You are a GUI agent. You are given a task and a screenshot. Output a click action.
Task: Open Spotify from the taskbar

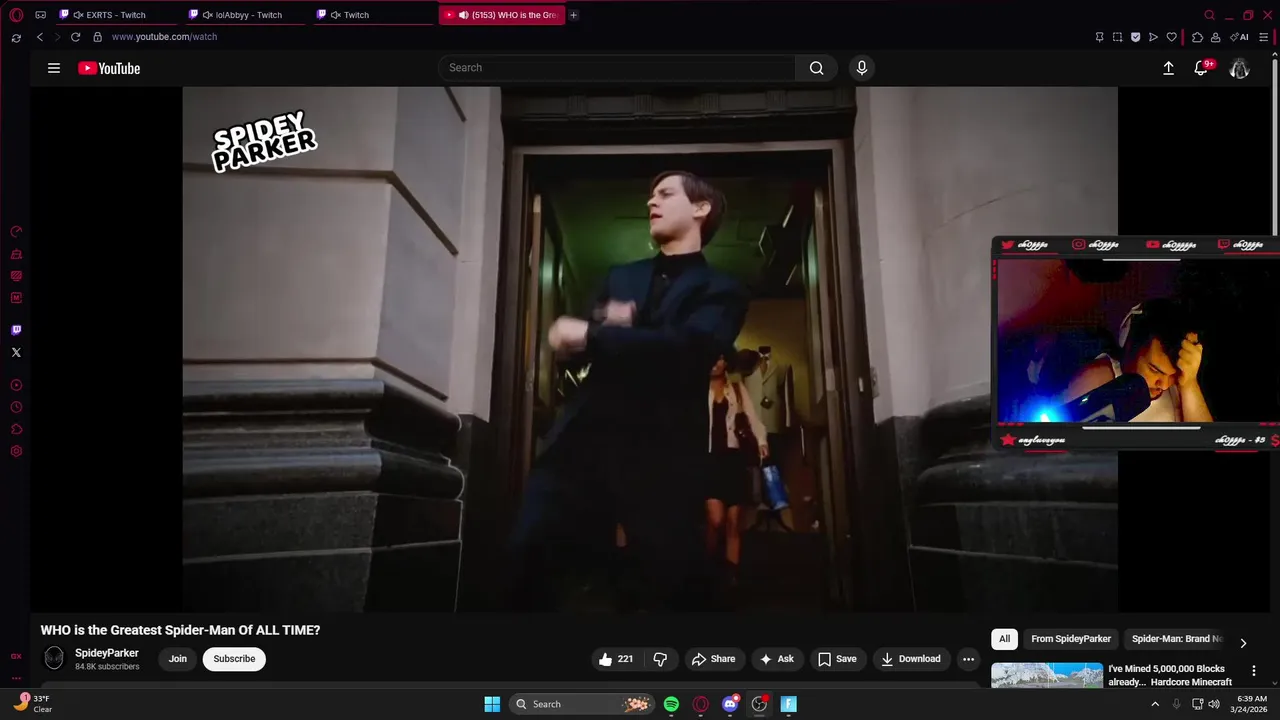coord(671,704)
